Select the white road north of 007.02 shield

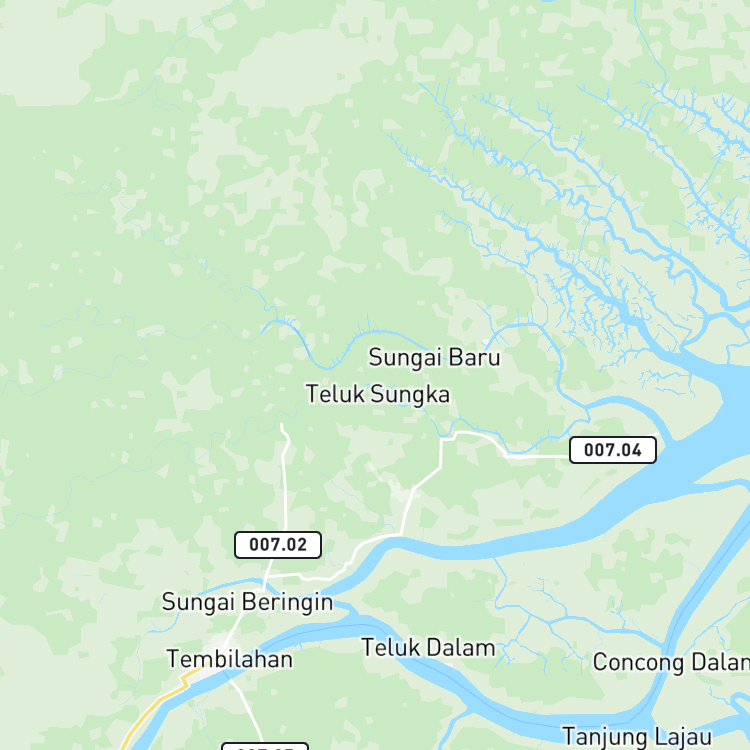pyautogui.click(x=285, y=478)
